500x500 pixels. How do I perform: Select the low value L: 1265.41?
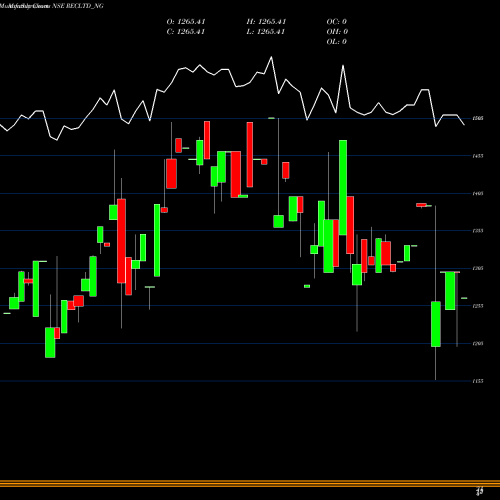click(266, 32)
